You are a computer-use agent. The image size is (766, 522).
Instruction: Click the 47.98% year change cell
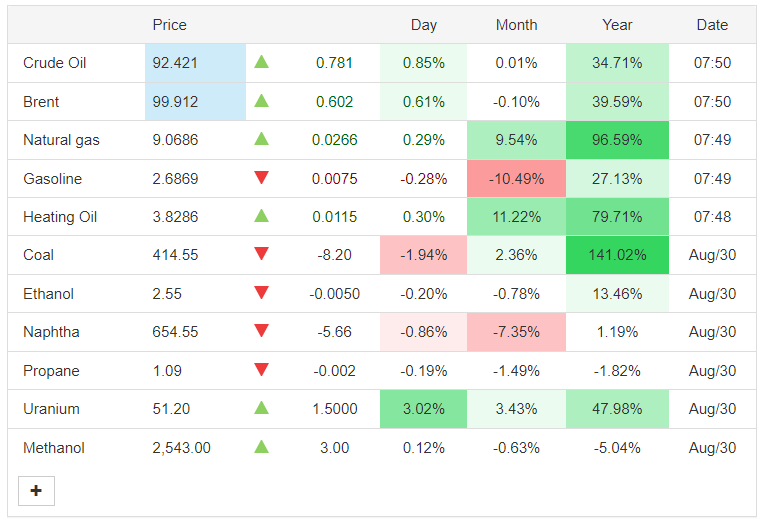(617, 409)
